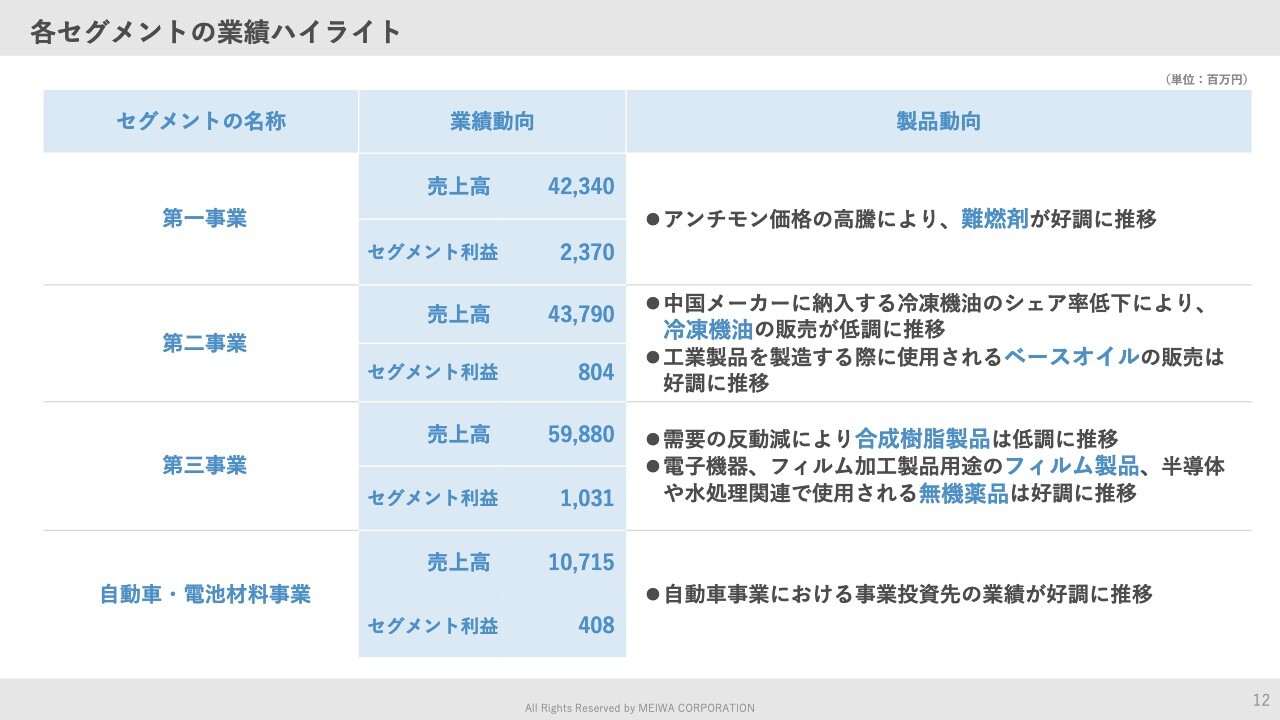Select sales value 10,715
This screenshot has width=1280, height=720.
[581, 562]
